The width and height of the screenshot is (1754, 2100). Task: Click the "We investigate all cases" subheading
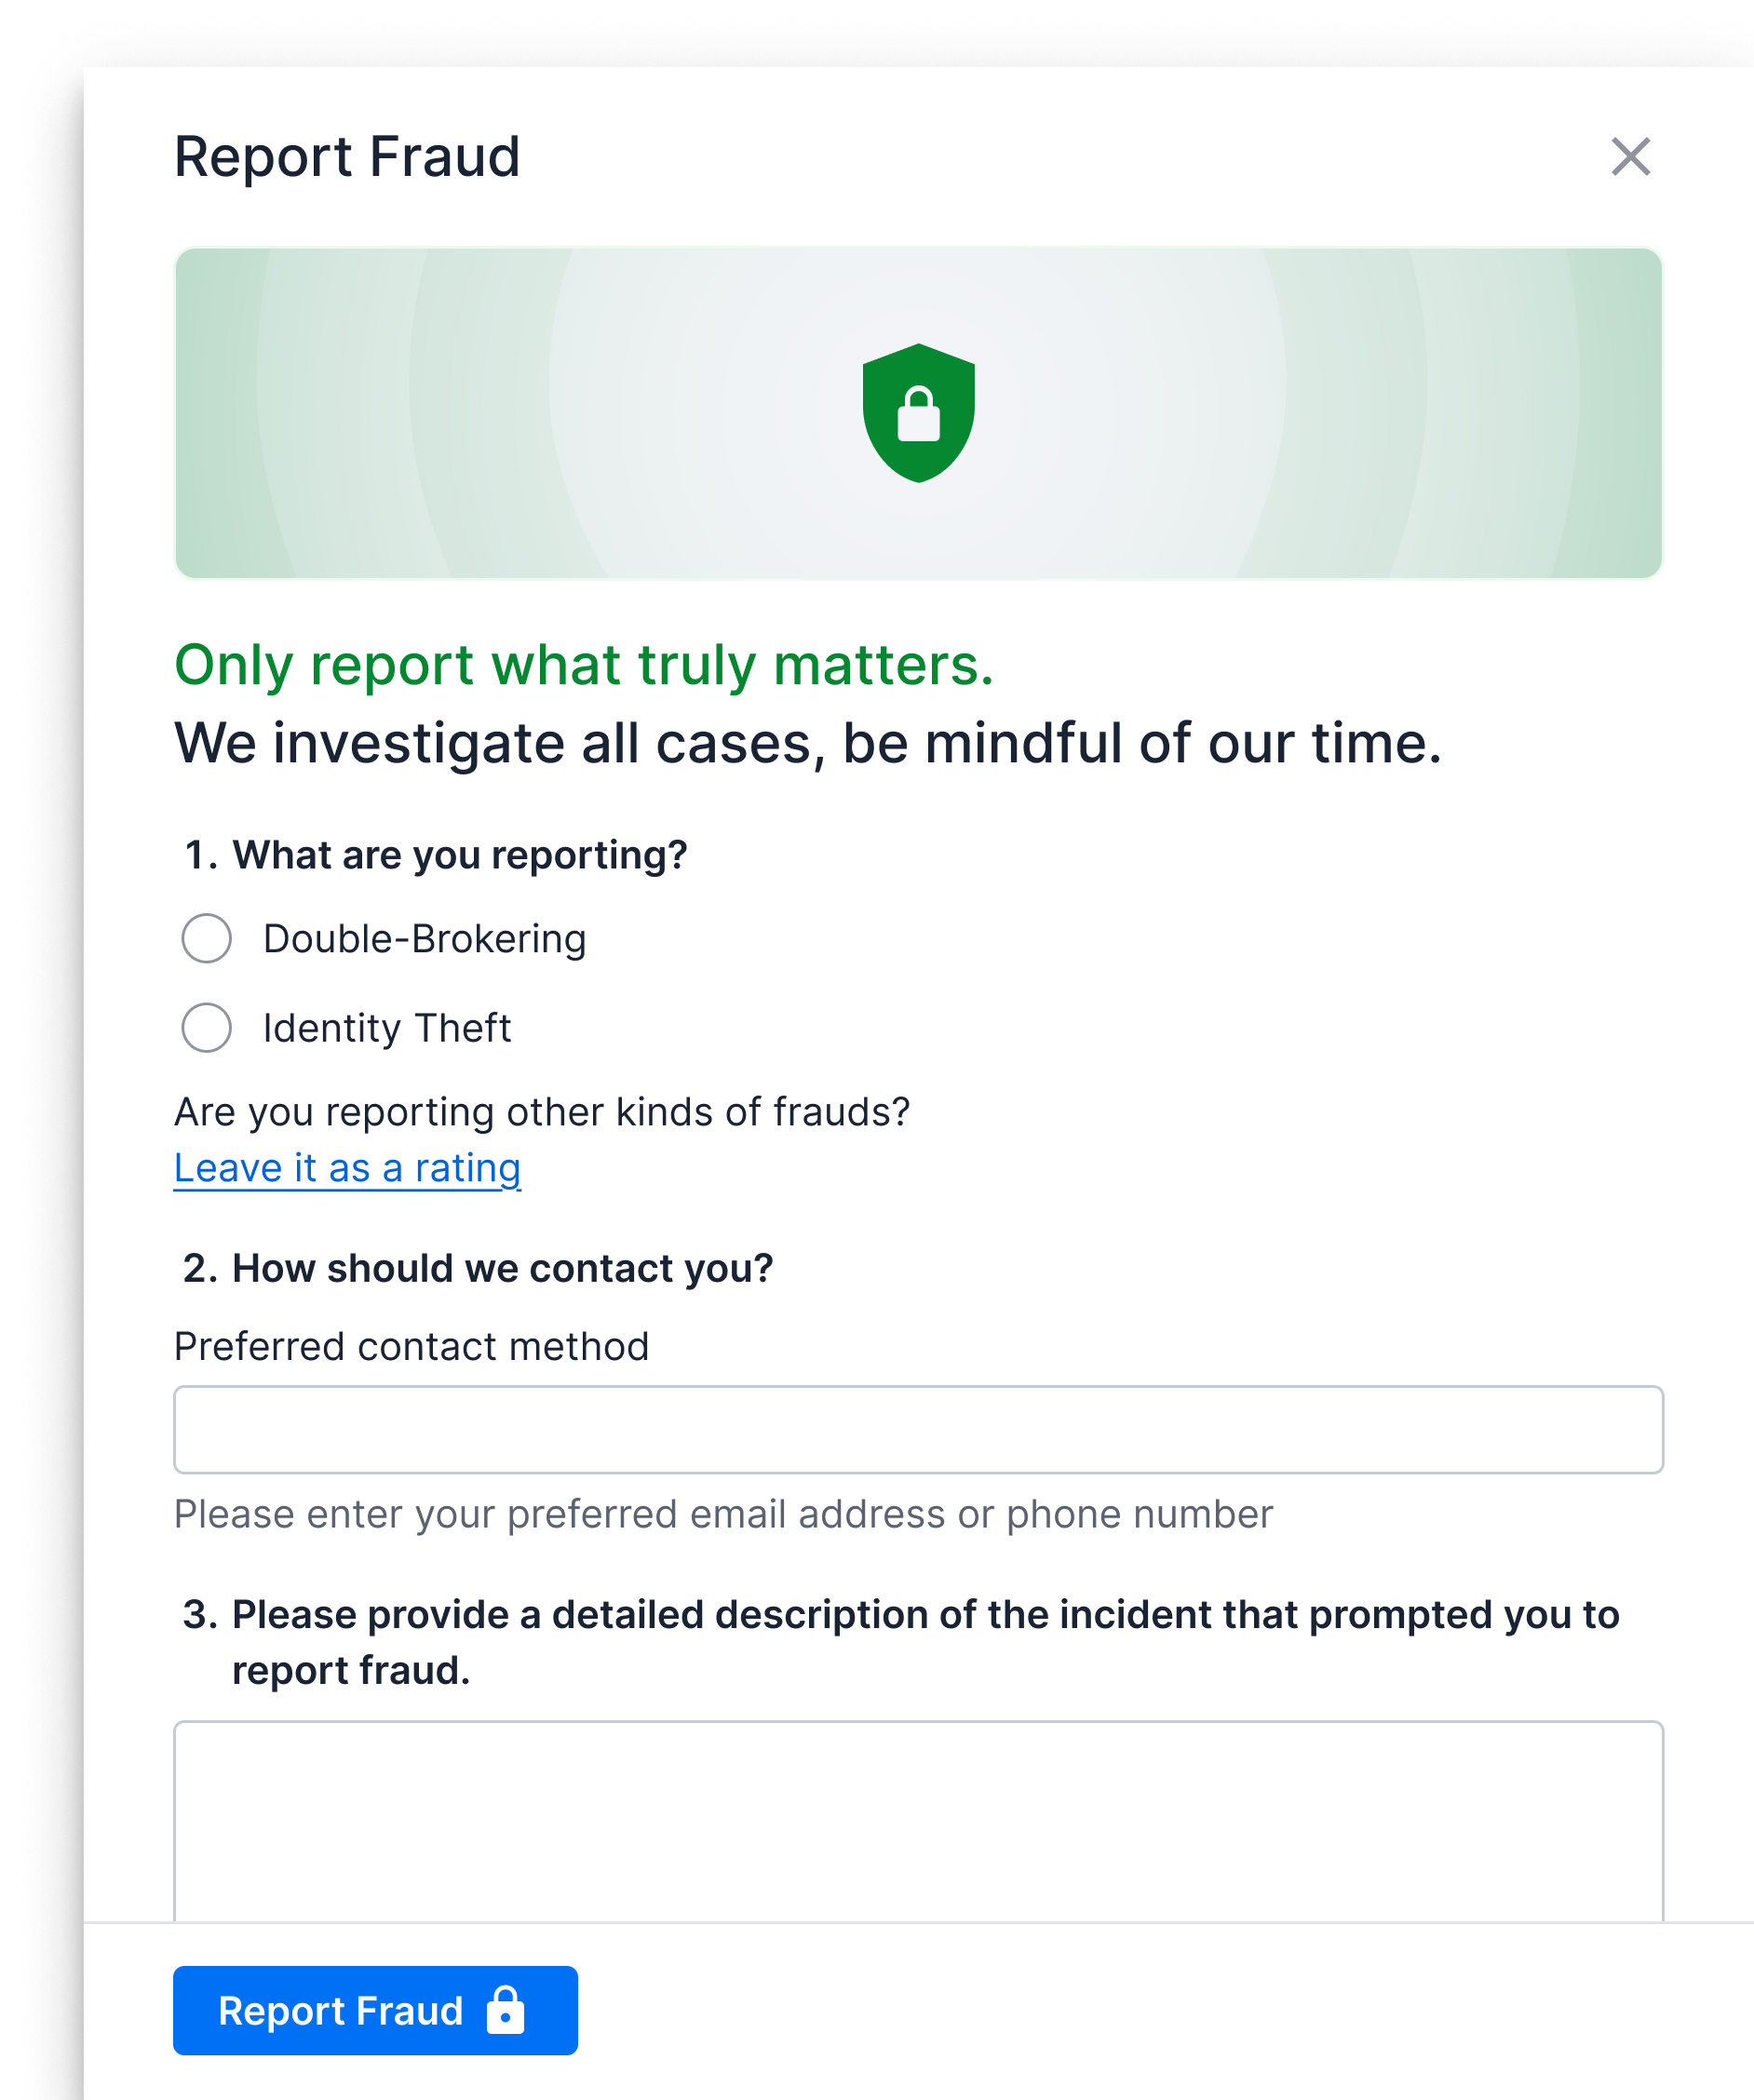coord(808,743)
